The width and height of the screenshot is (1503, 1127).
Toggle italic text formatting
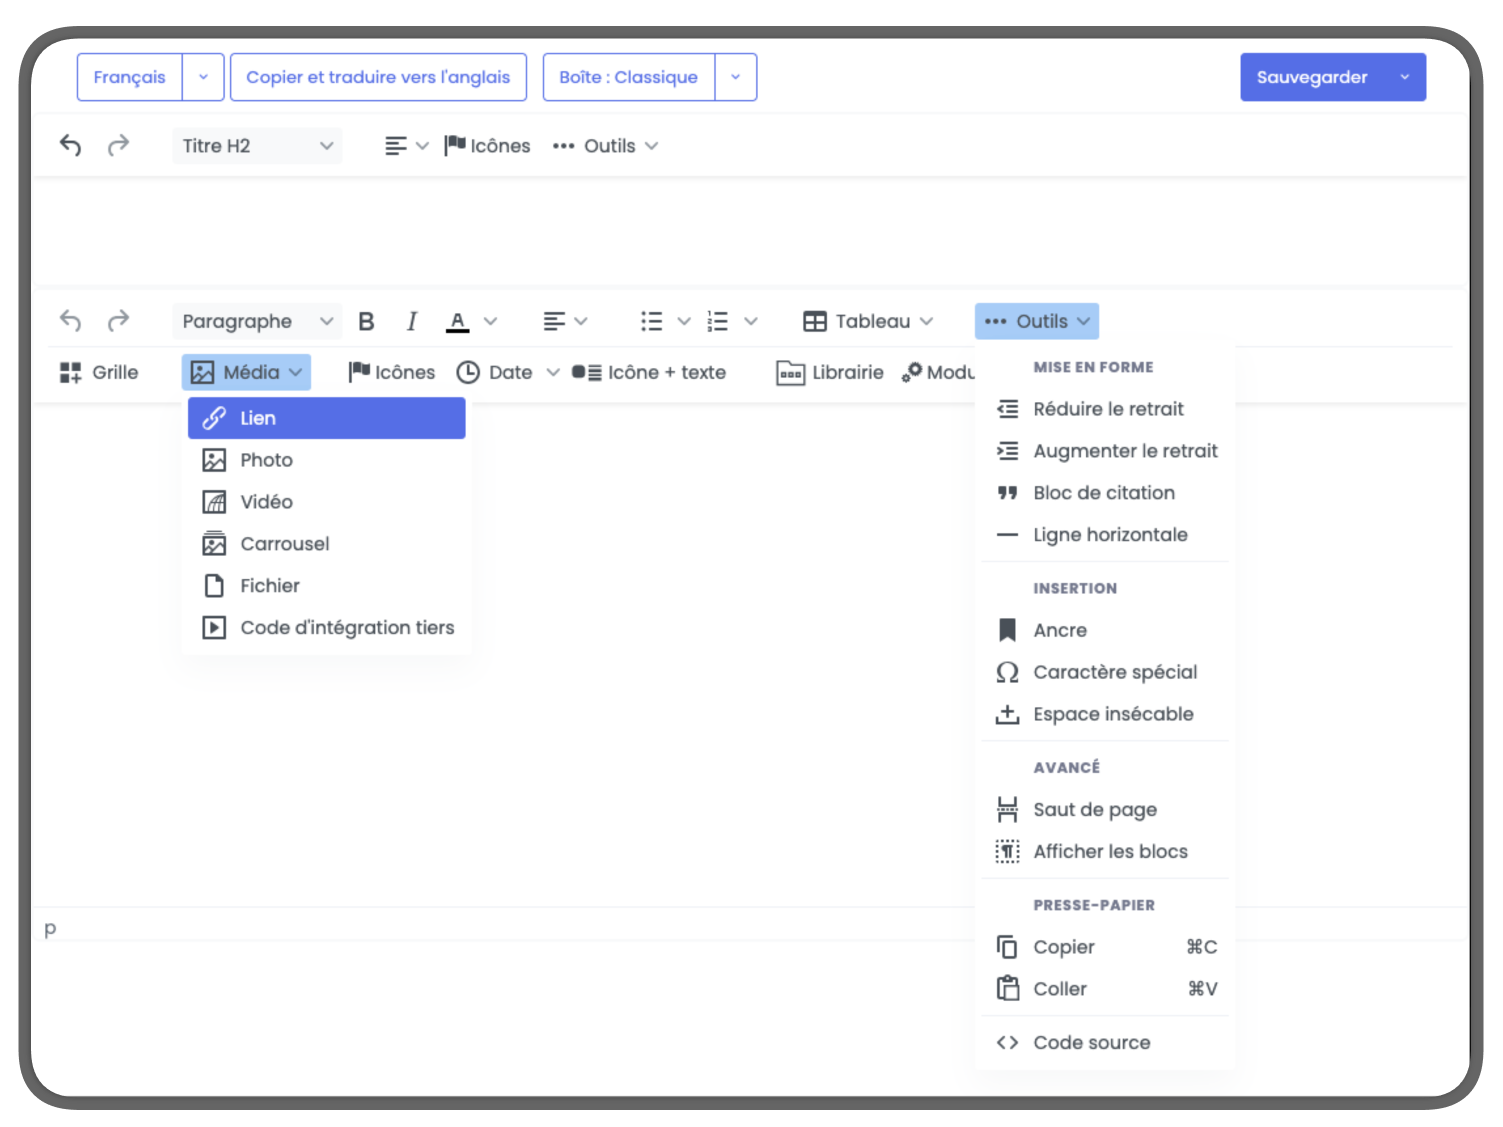(x=411, y=321)
